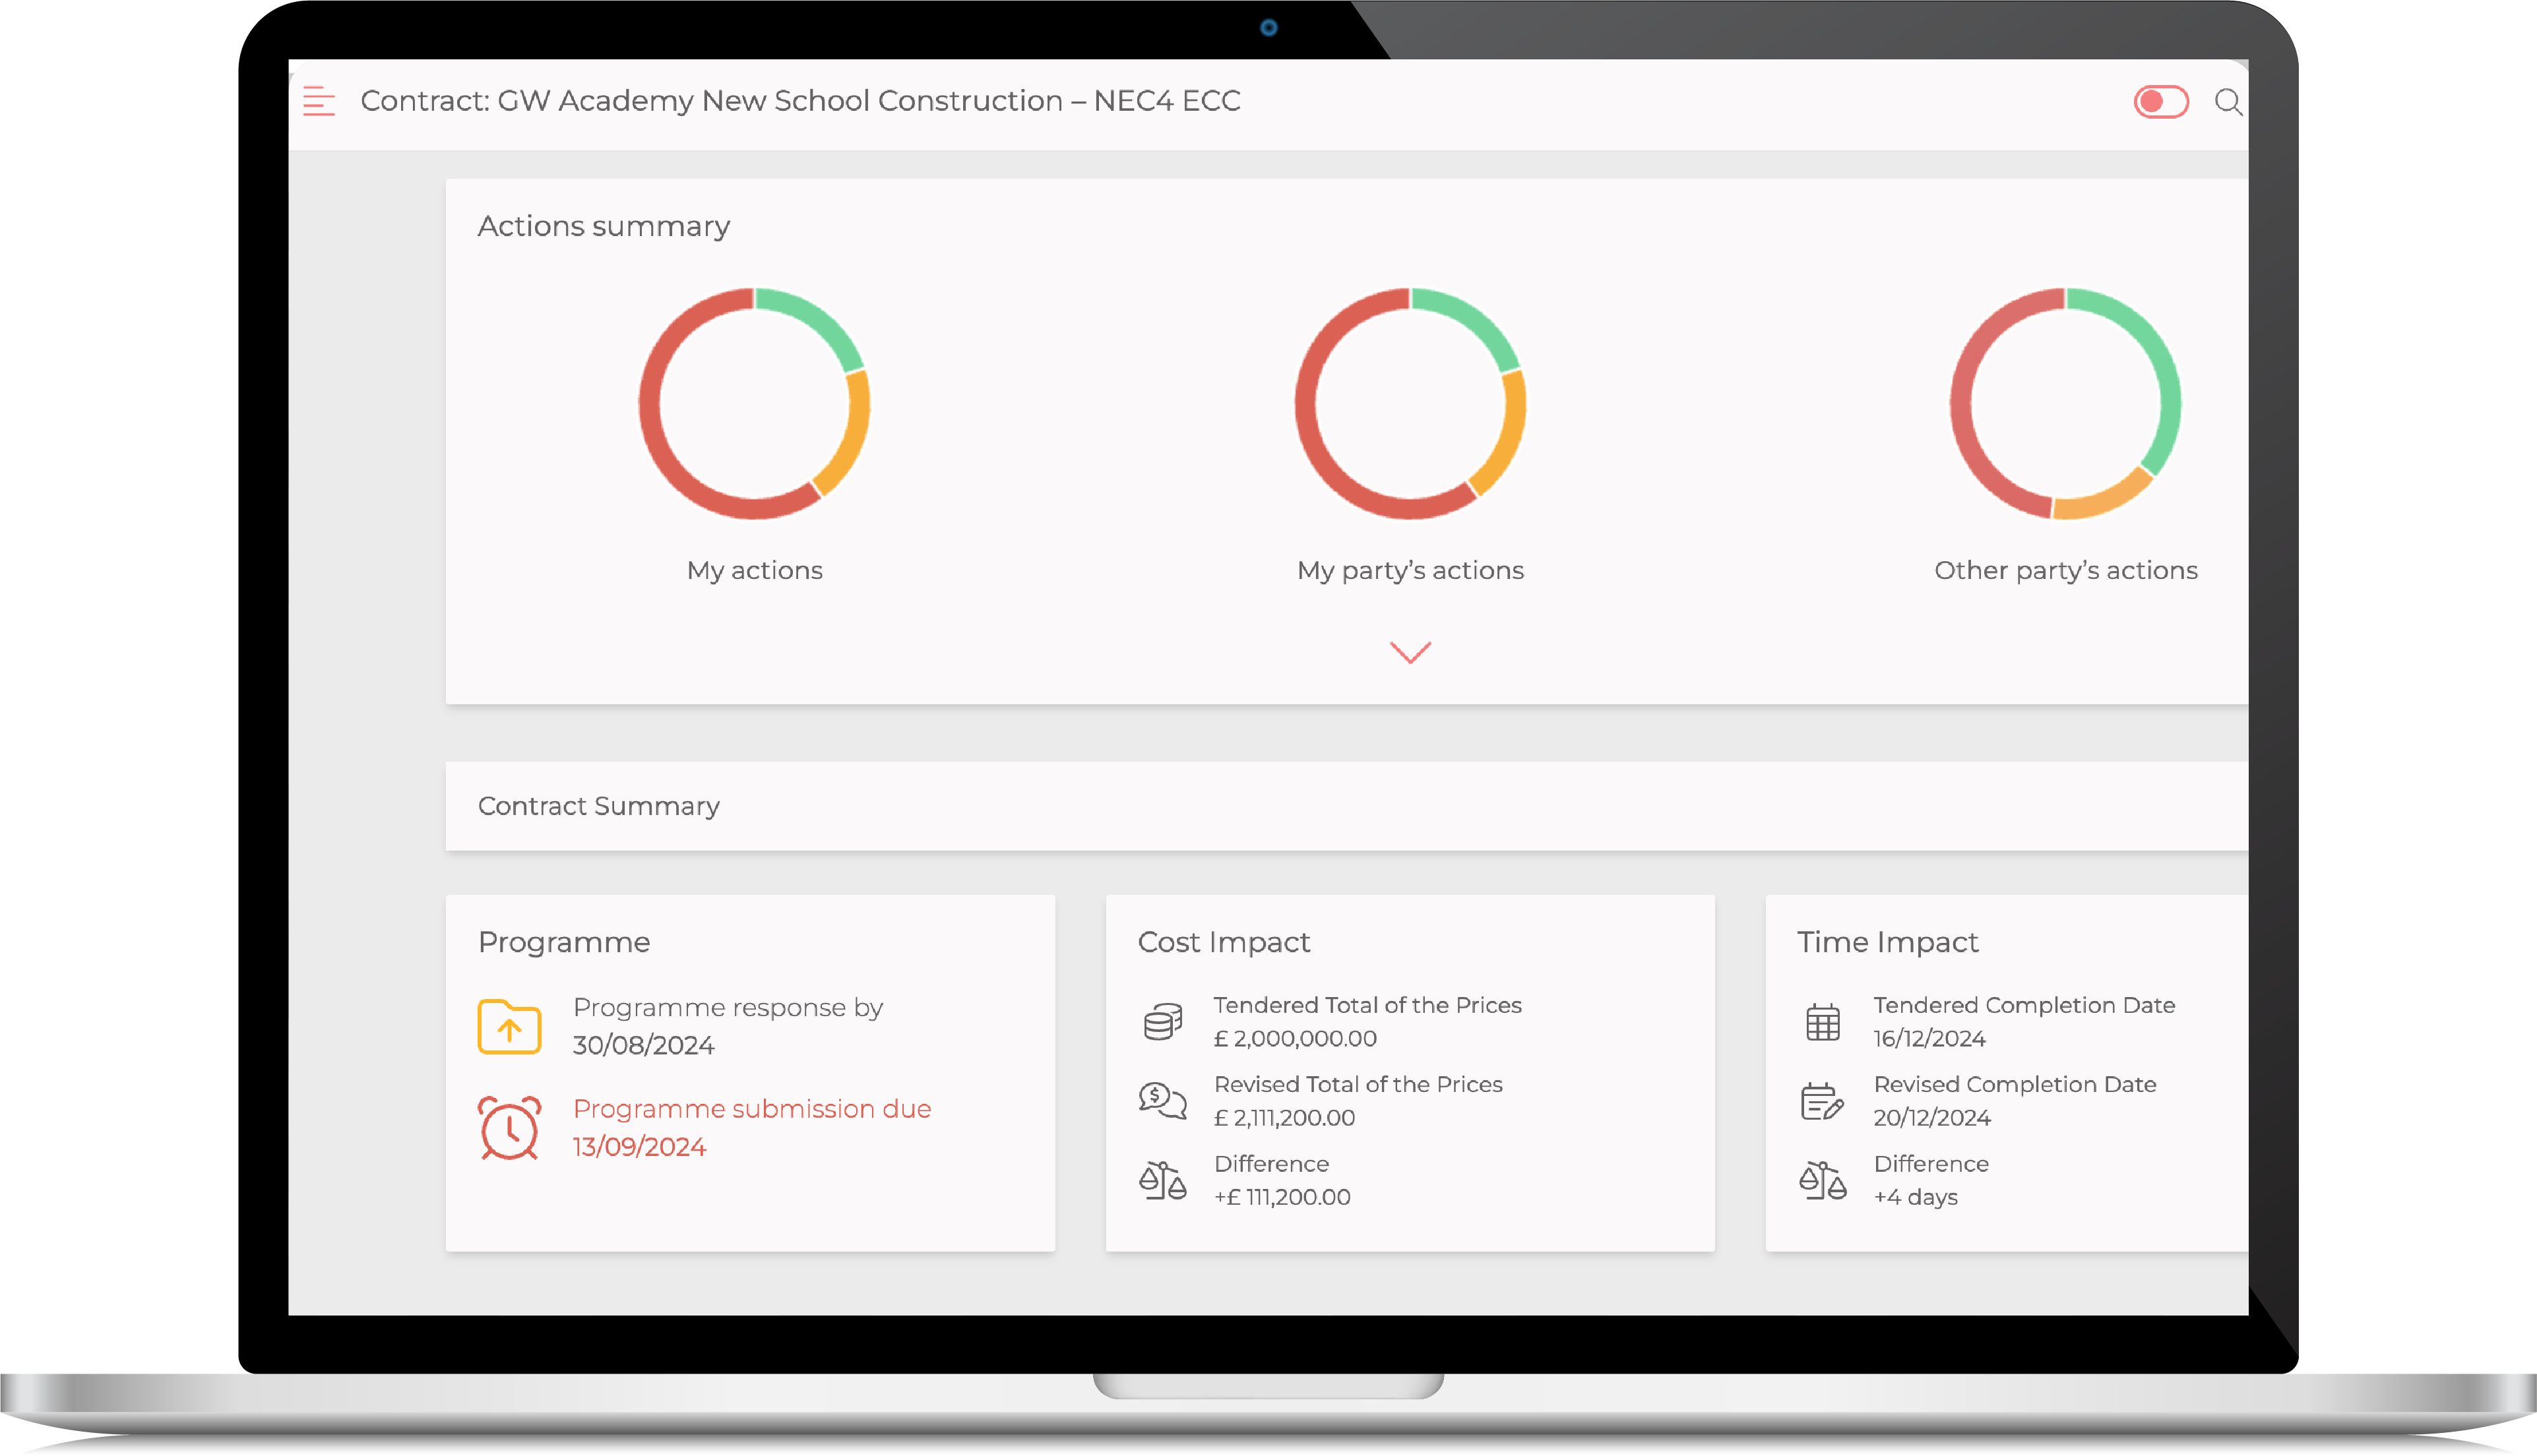Click the 'Programme' card title
The image size is (2537, 1456).
(x=564, y=942)
